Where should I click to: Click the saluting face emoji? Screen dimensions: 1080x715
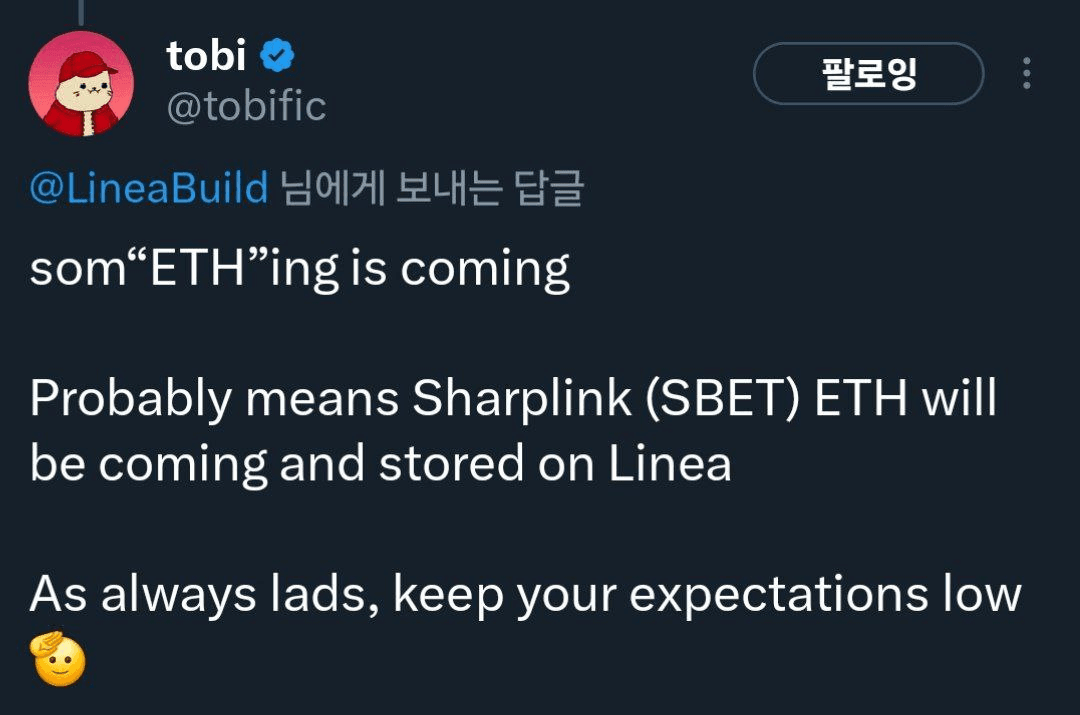click(x=58, y=659)
